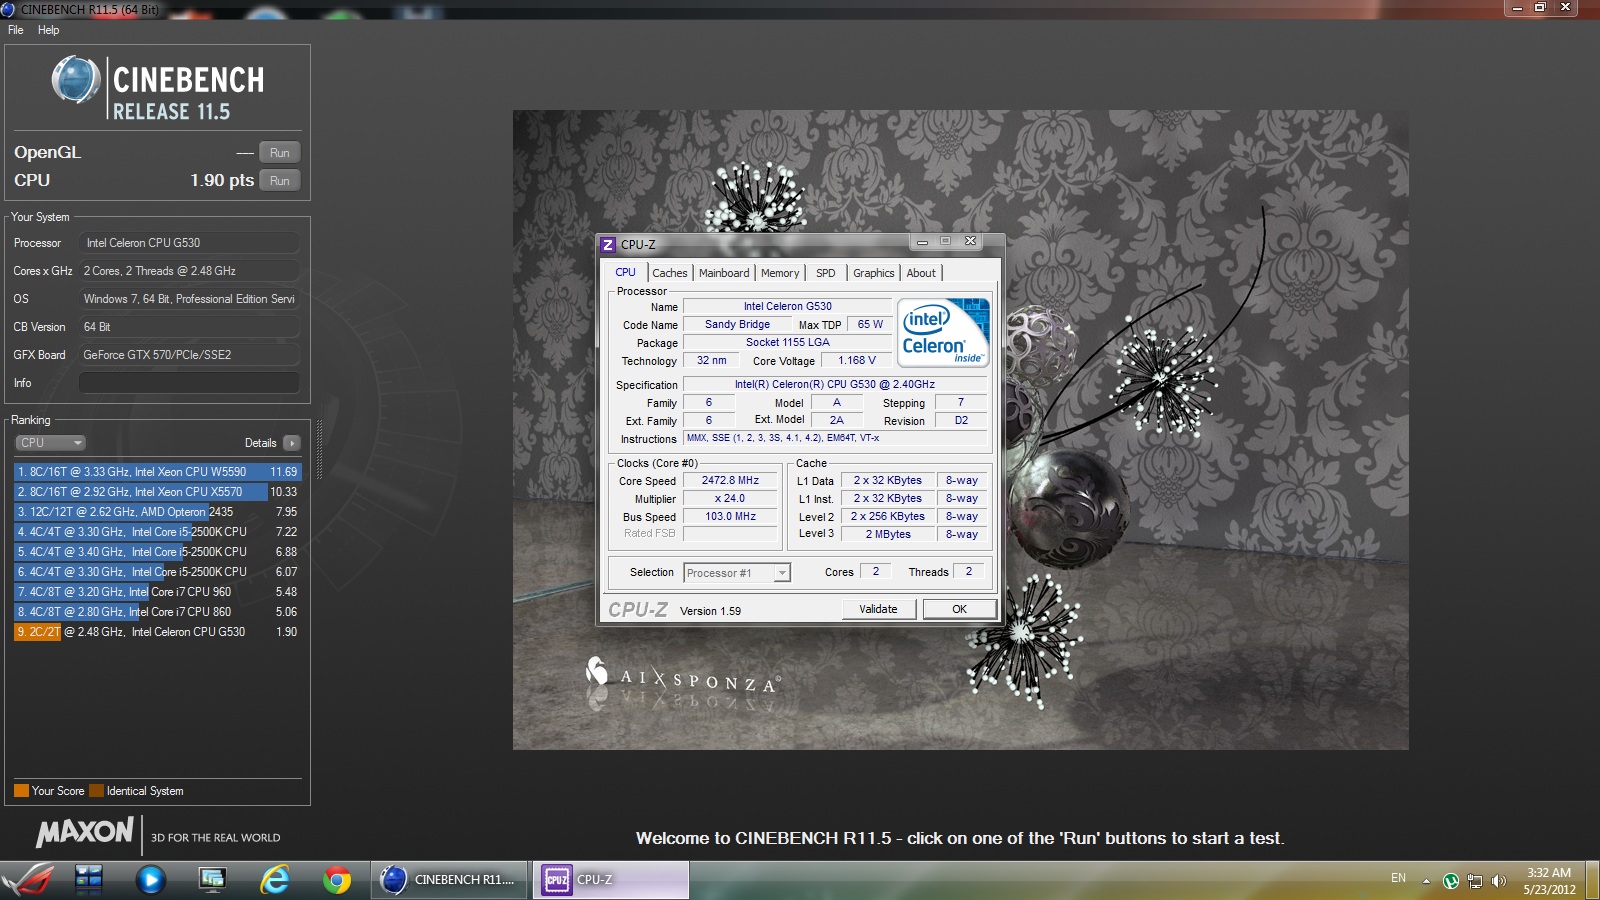
Task: Click the volume speaker icon in tray
Action: pyautogui.click(x=1498, y=881)
